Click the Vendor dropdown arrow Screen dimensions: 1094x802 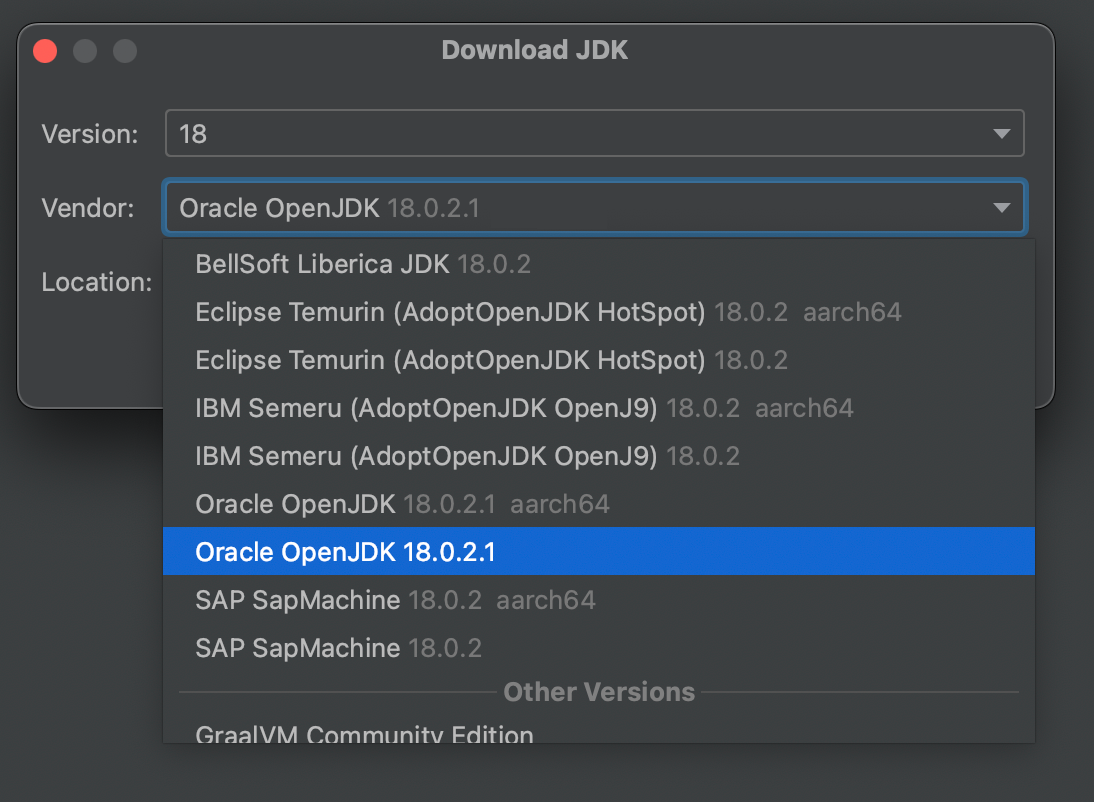point(1001,207)
